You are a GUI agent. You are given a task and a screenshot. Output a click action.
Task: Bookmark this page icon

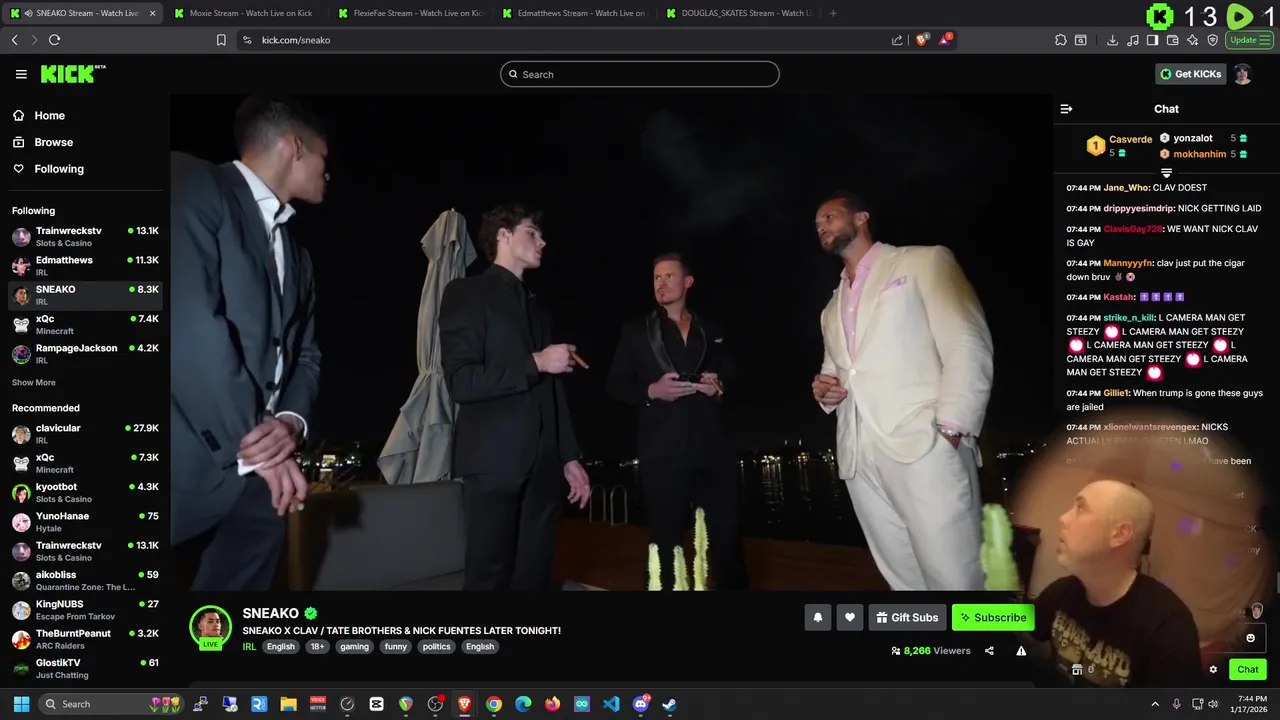pyautogui.click(x=221, y=40)
